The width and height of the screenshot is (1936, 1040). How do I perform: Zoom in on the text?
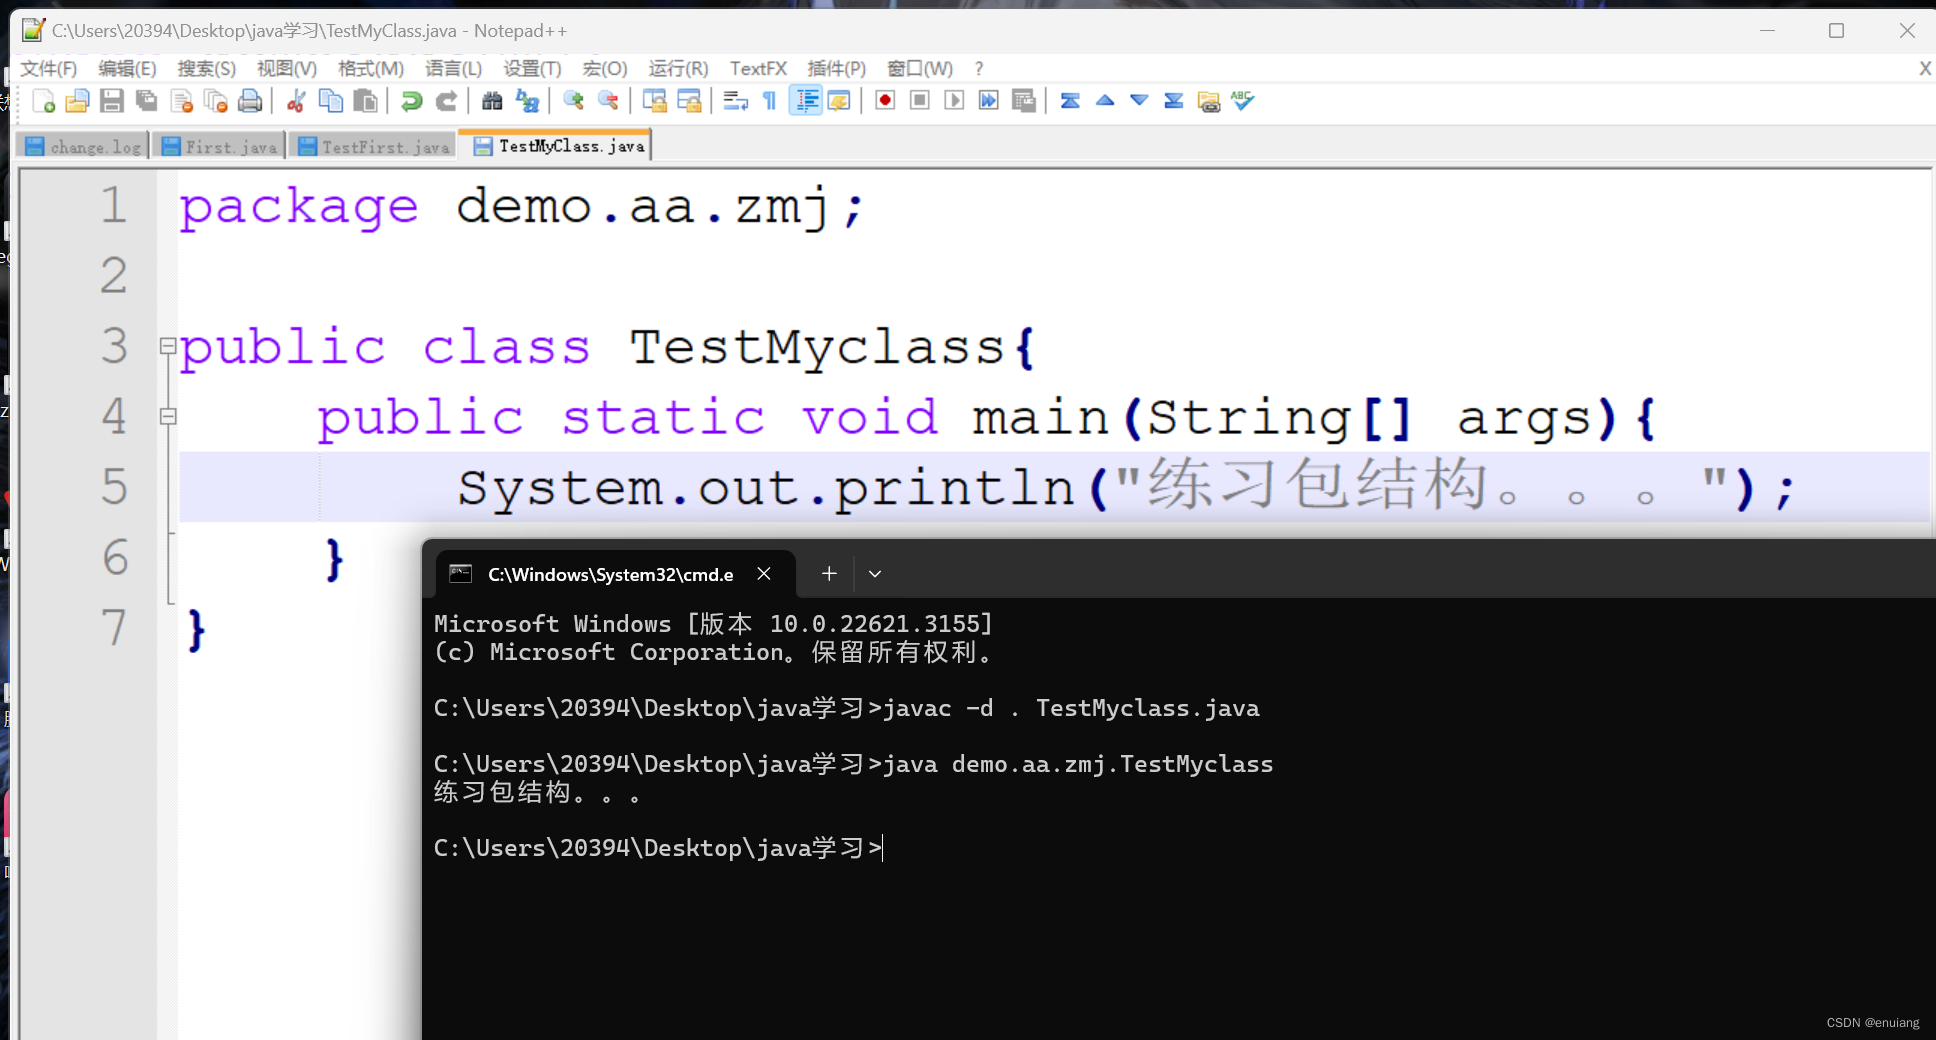coord(573,100)
